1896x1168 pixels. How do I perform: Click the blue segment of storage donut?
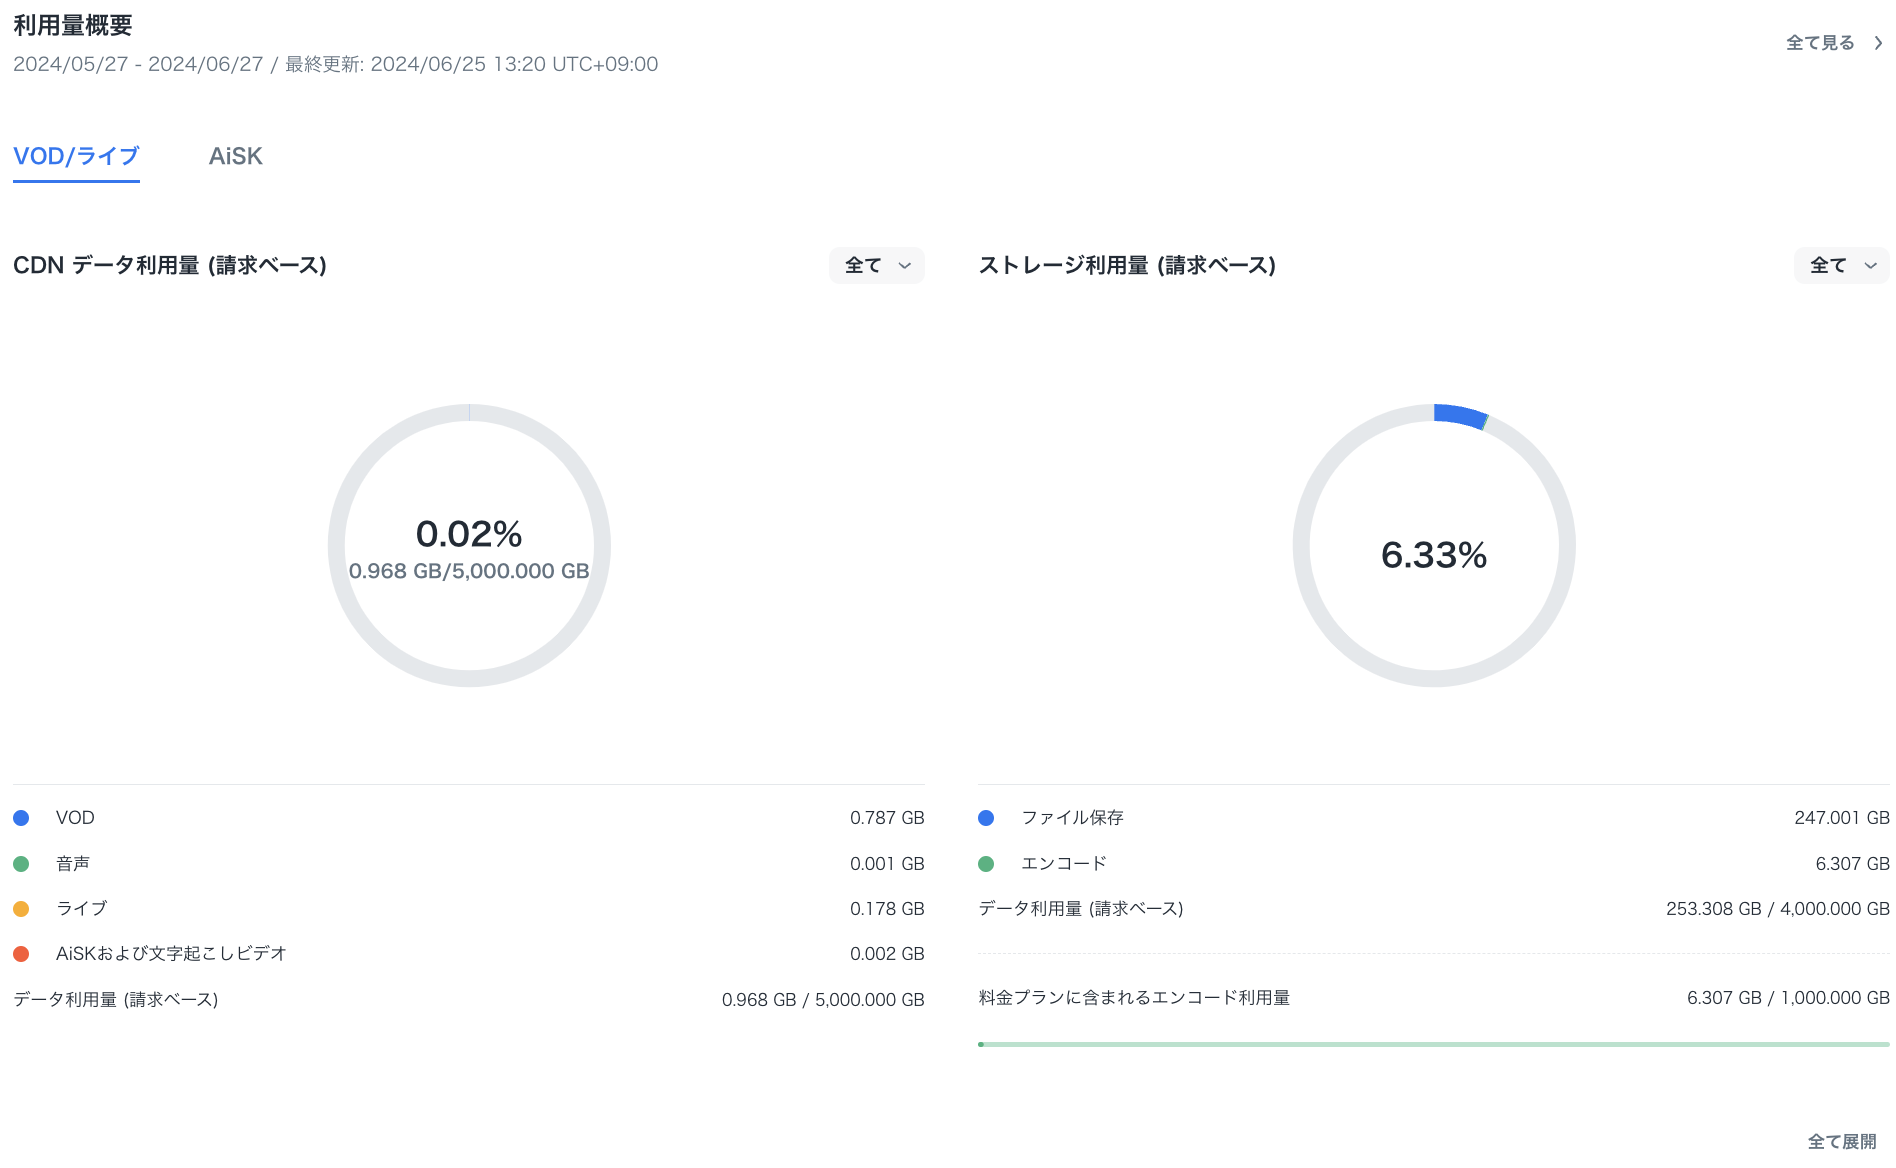(x=1459, y=415)
